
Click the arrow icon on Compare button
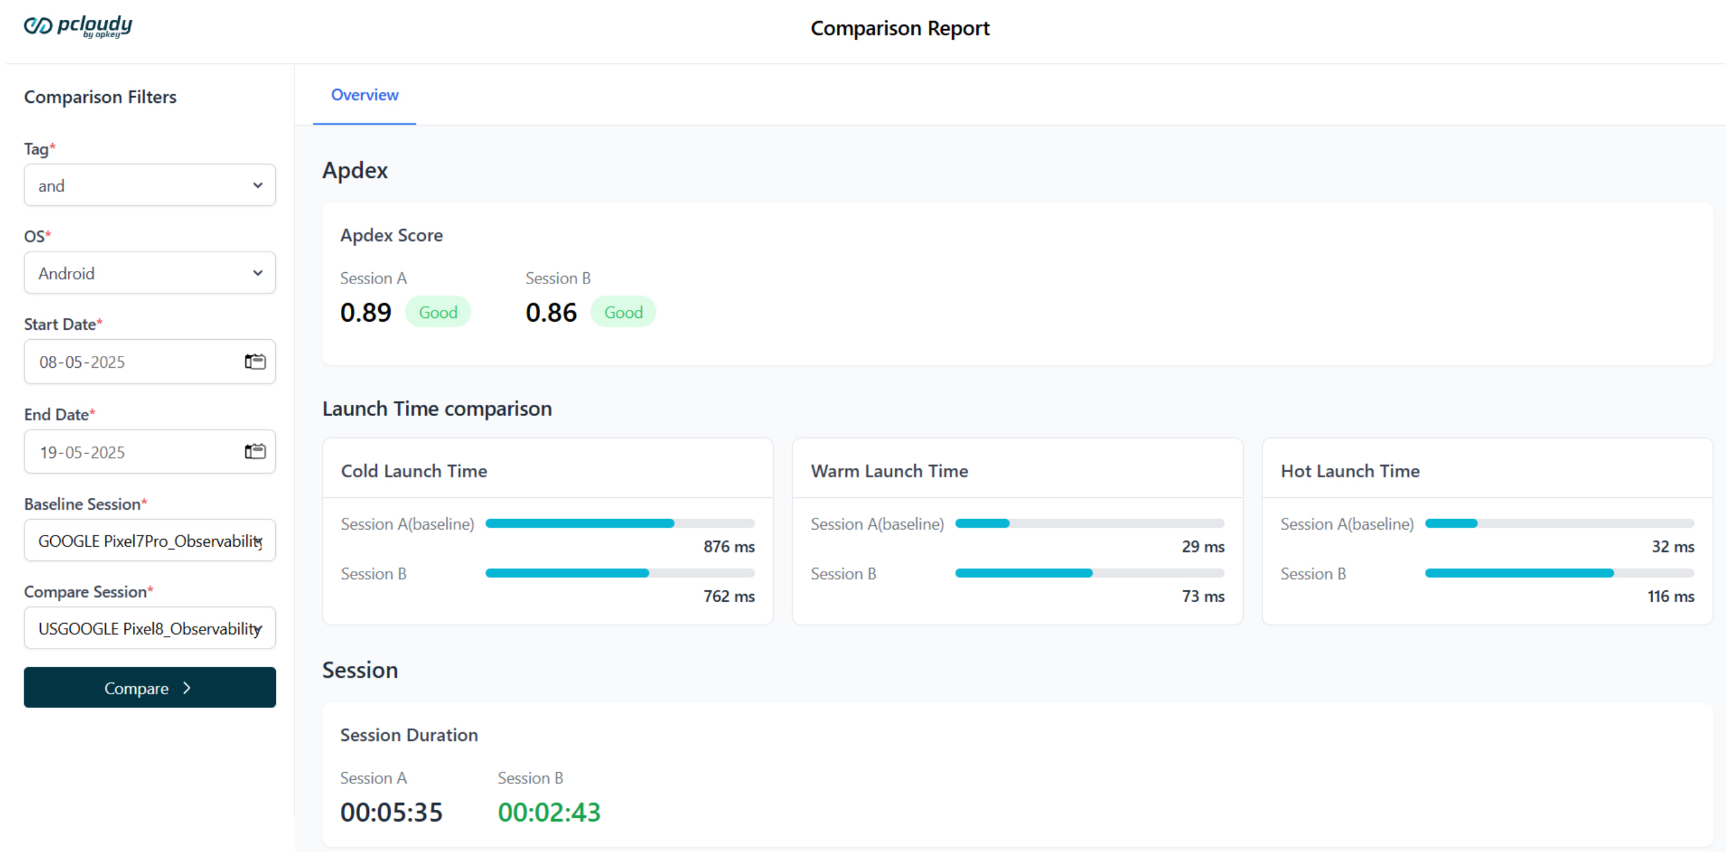[x=187, y=688]
